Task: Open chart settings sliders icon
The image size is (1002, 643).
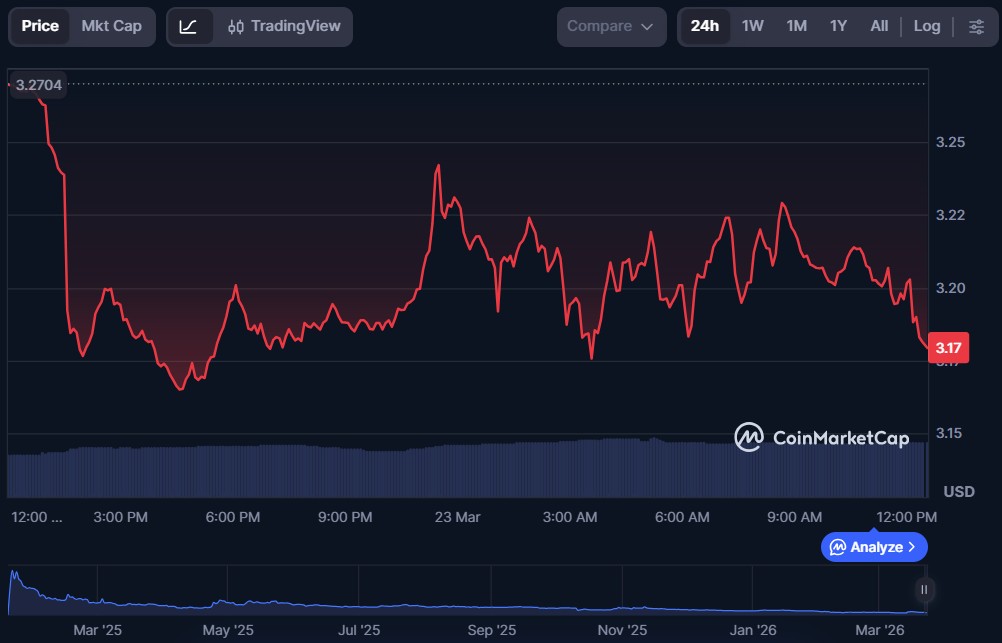Action: point(976,27)
